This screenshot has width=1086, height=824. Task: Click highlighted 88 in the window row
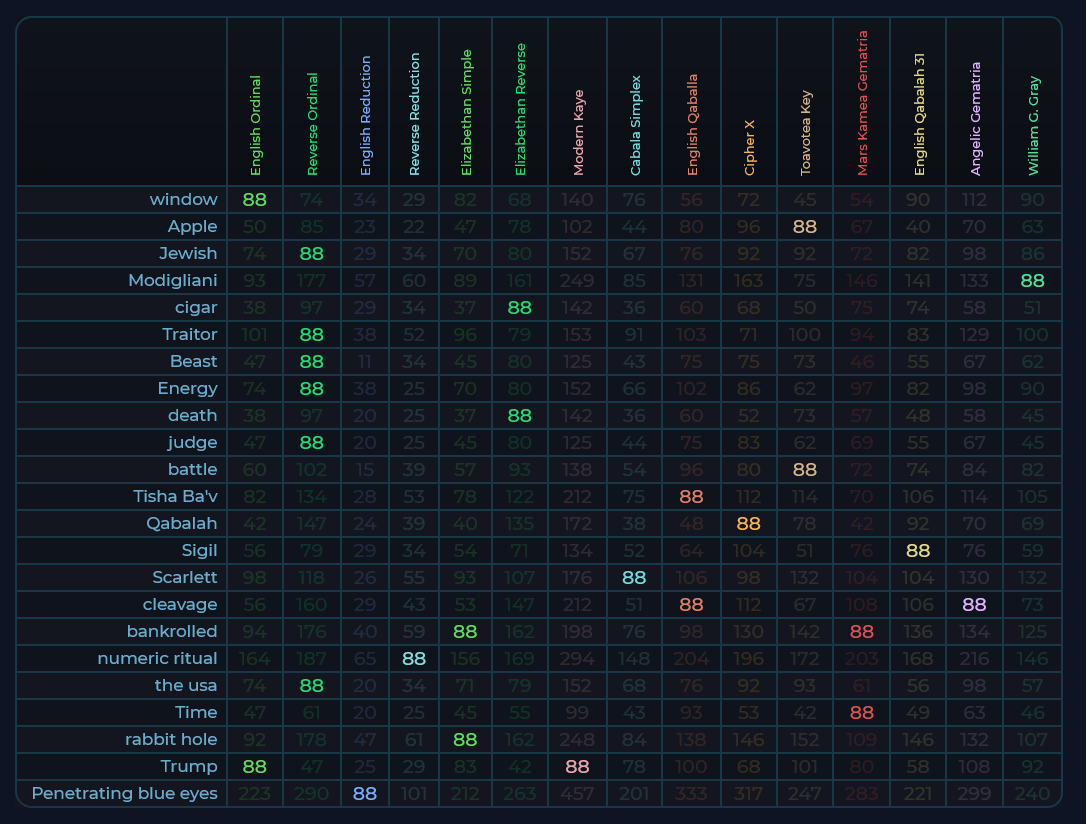(x=255, y=200)
